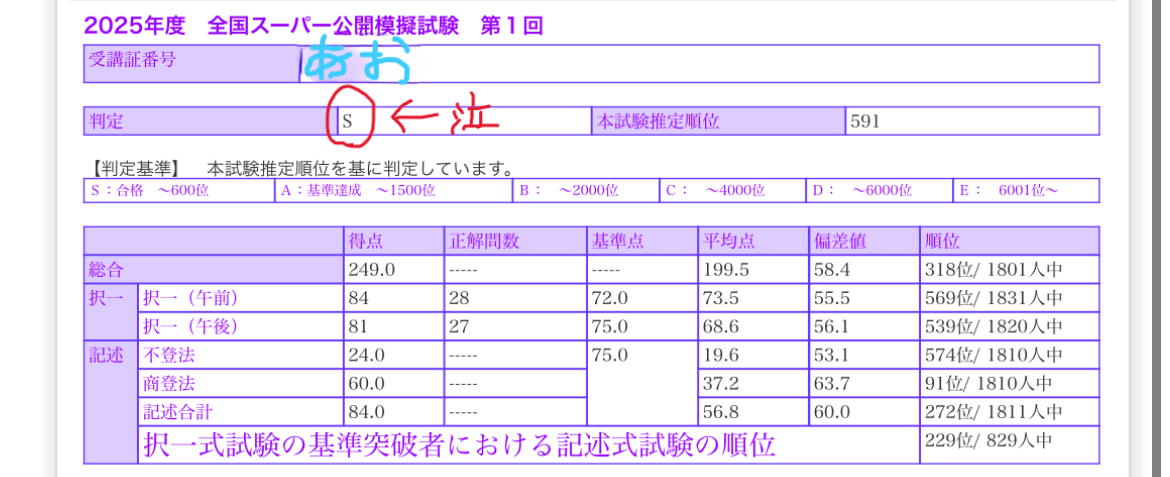Click the E： 6001位～ criteria cell

click(x=1027, y=190)
